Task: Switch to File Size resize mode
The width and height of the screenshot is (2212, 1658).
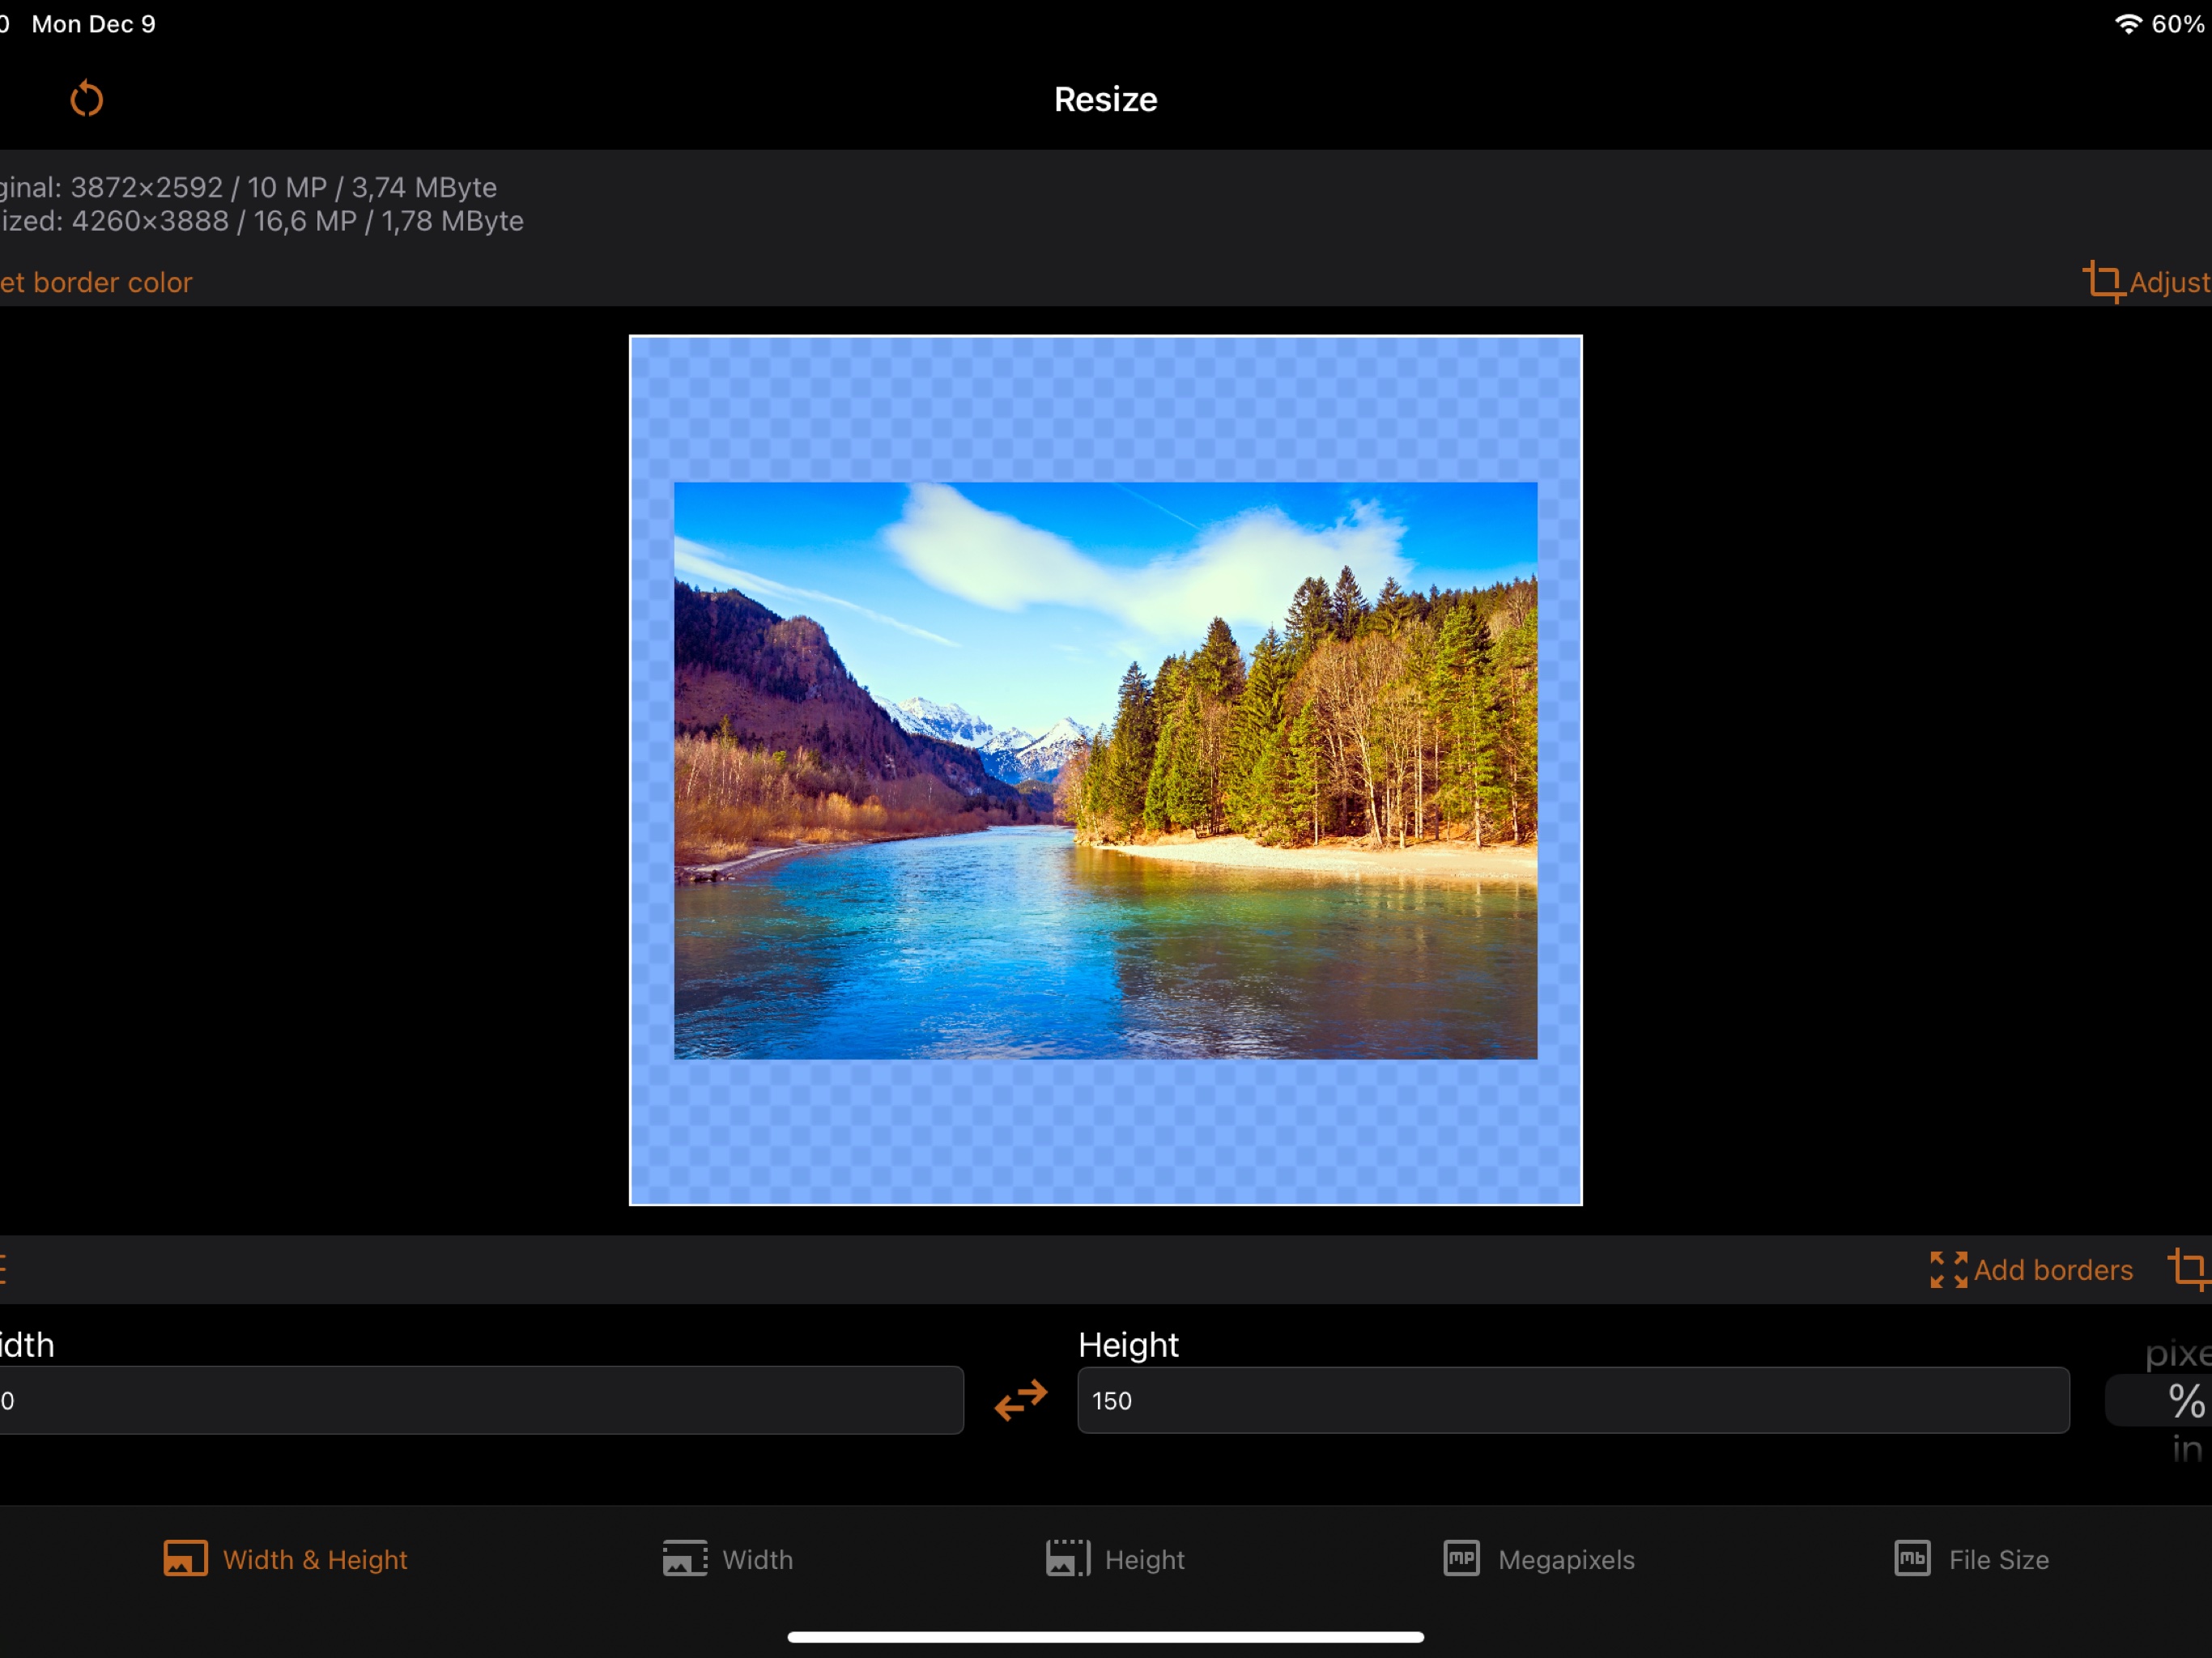Action: [1970, 1558]
